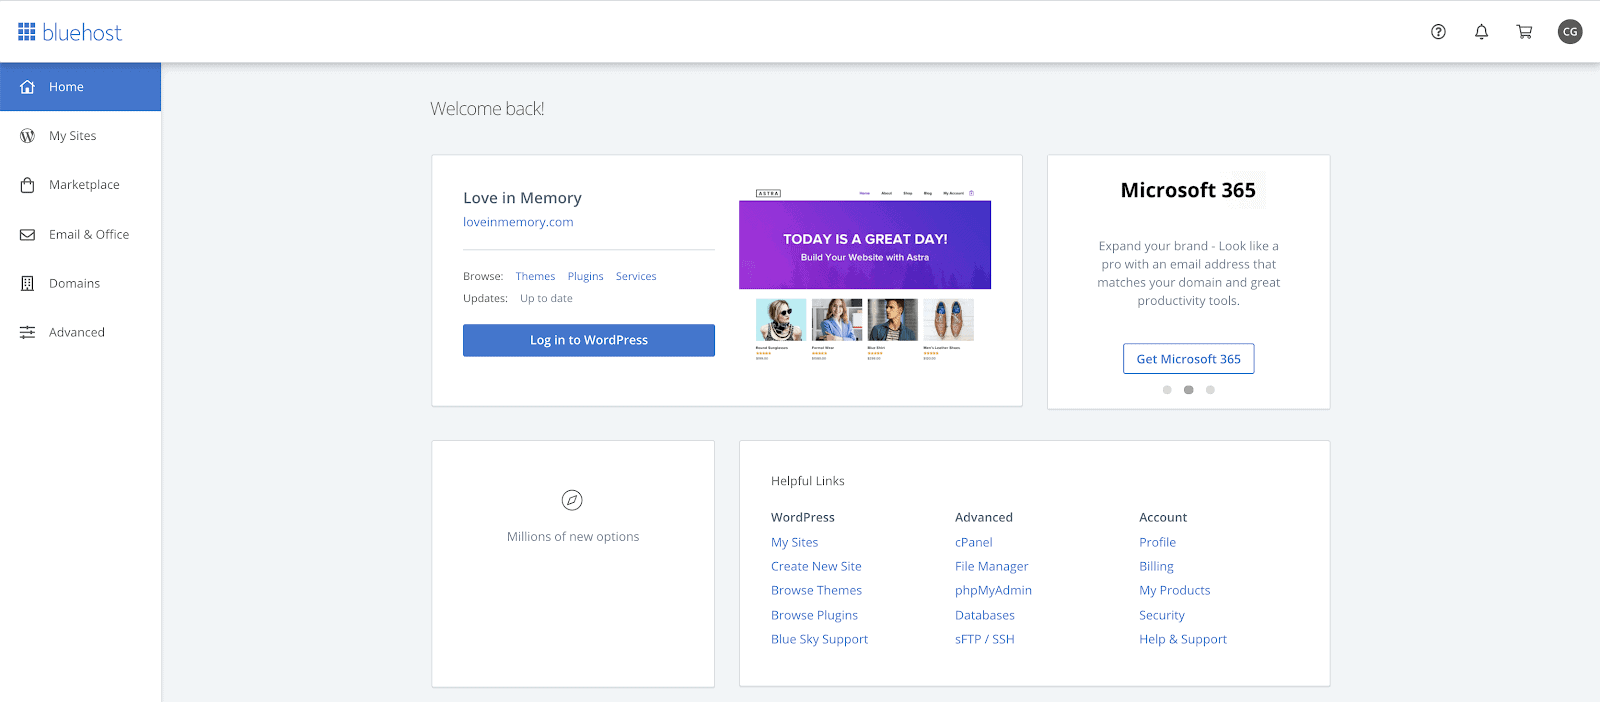Browse Plugins for Love in Memory site
1600x702 pixels.
585,276
